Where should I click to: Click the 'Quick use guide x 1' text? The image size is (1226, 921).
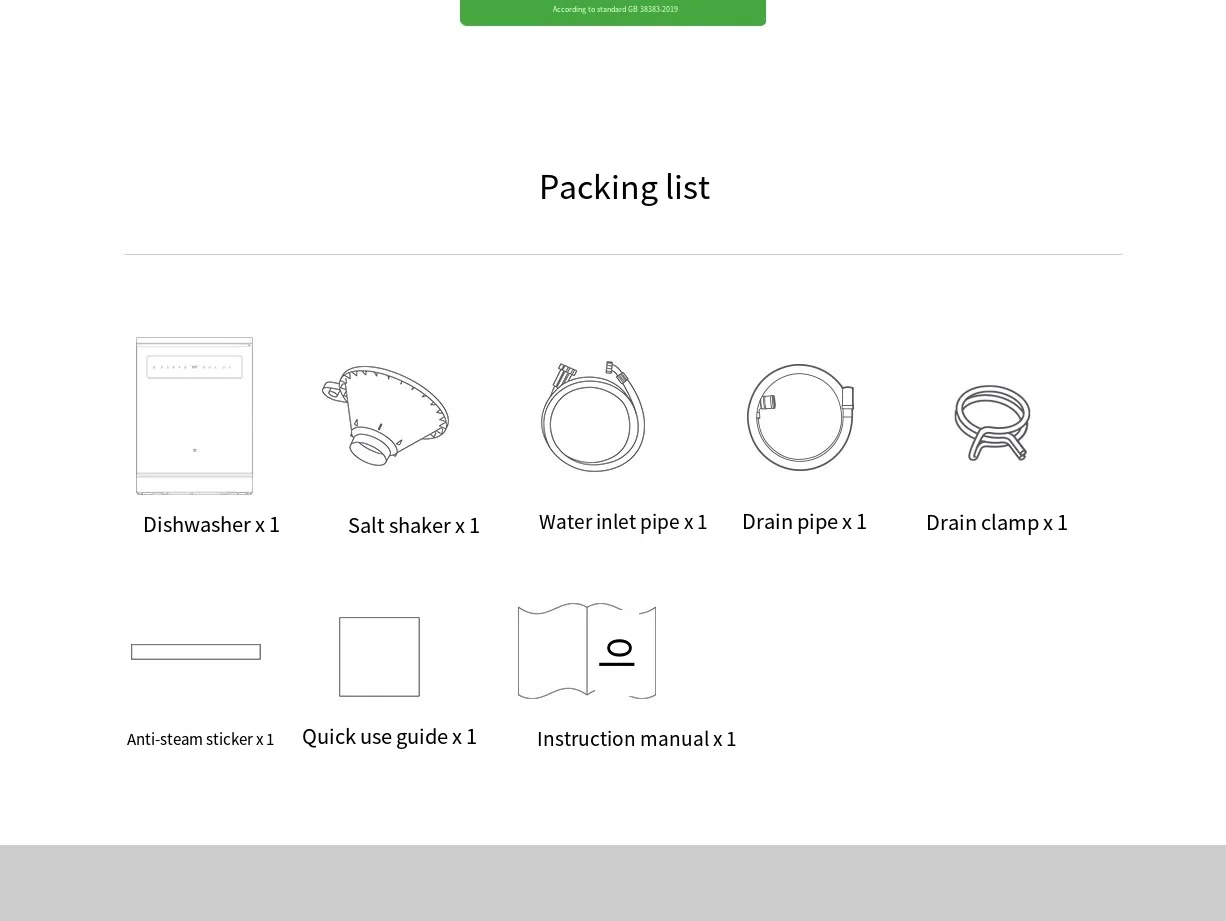tap(389, 737)
